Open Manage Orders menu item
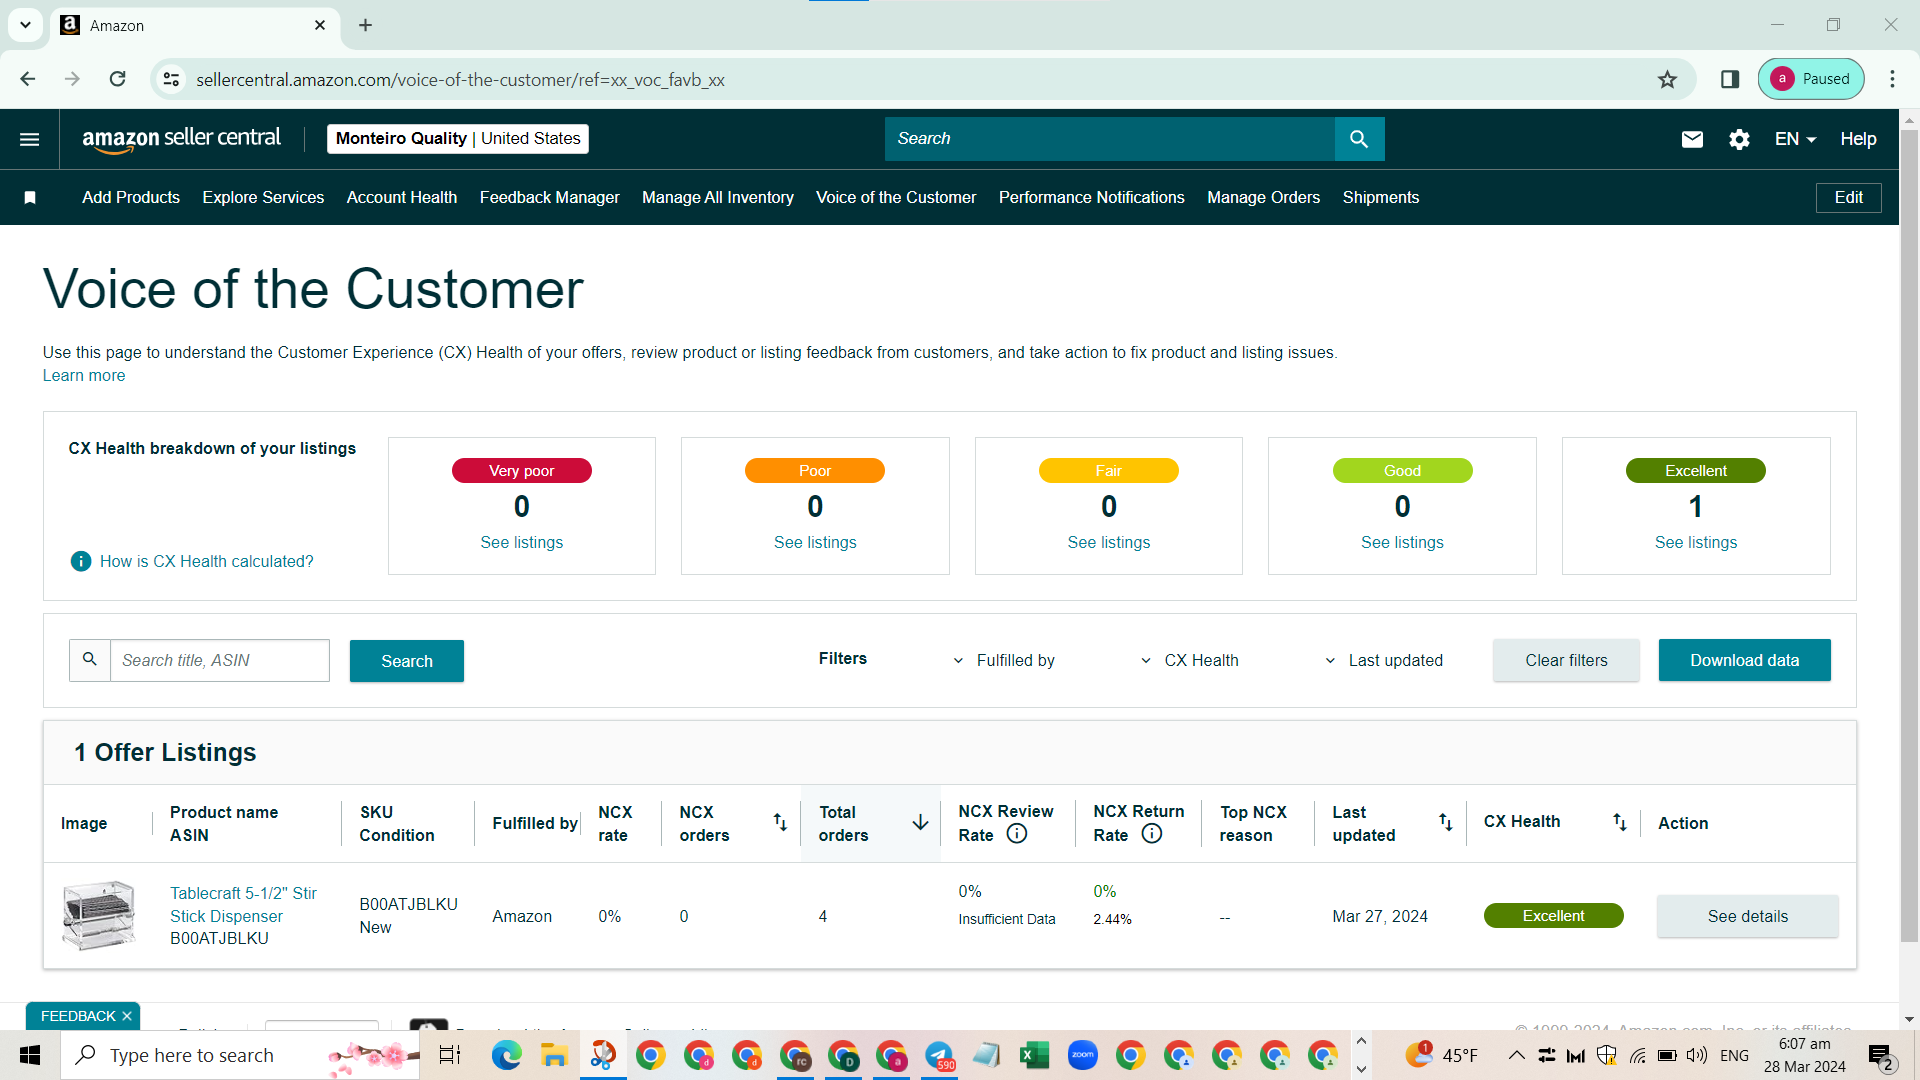1920x1080 pixels. pyautogui.click(x=1264, y=197)
